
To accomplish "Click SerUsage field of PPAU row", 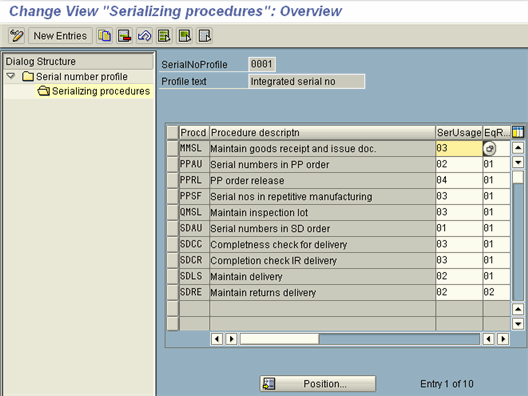I will 459,164.
